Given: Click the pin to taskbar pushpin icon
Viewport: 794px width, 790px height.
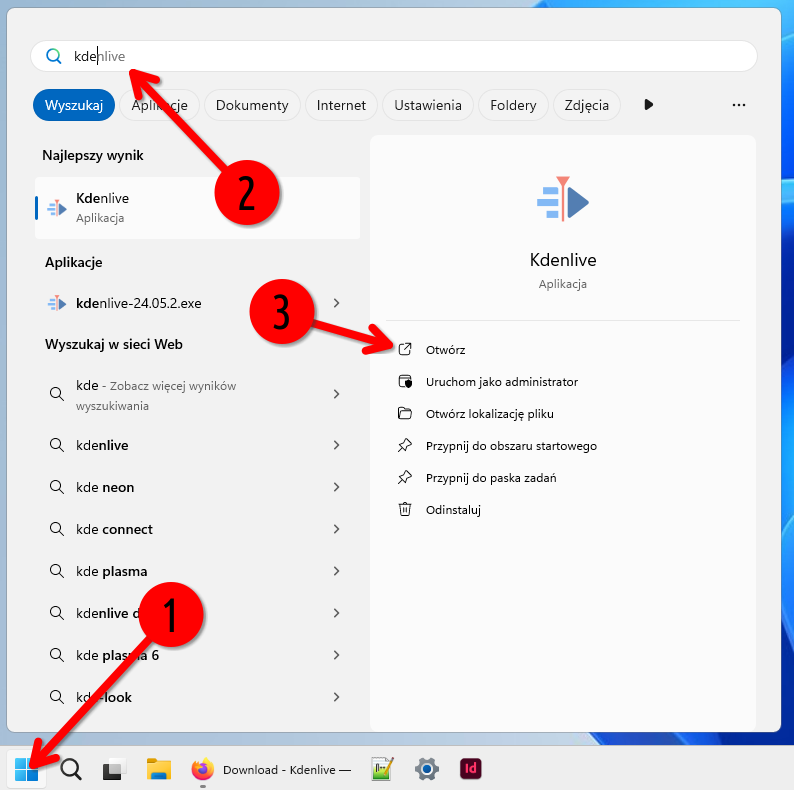Looking at the screenshot, I should pos(405,478).
